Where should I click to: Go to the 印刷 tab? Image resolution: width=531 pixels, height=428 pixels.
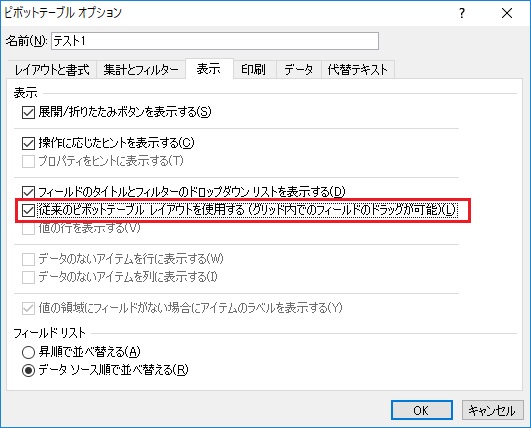[x=254, y=70]
